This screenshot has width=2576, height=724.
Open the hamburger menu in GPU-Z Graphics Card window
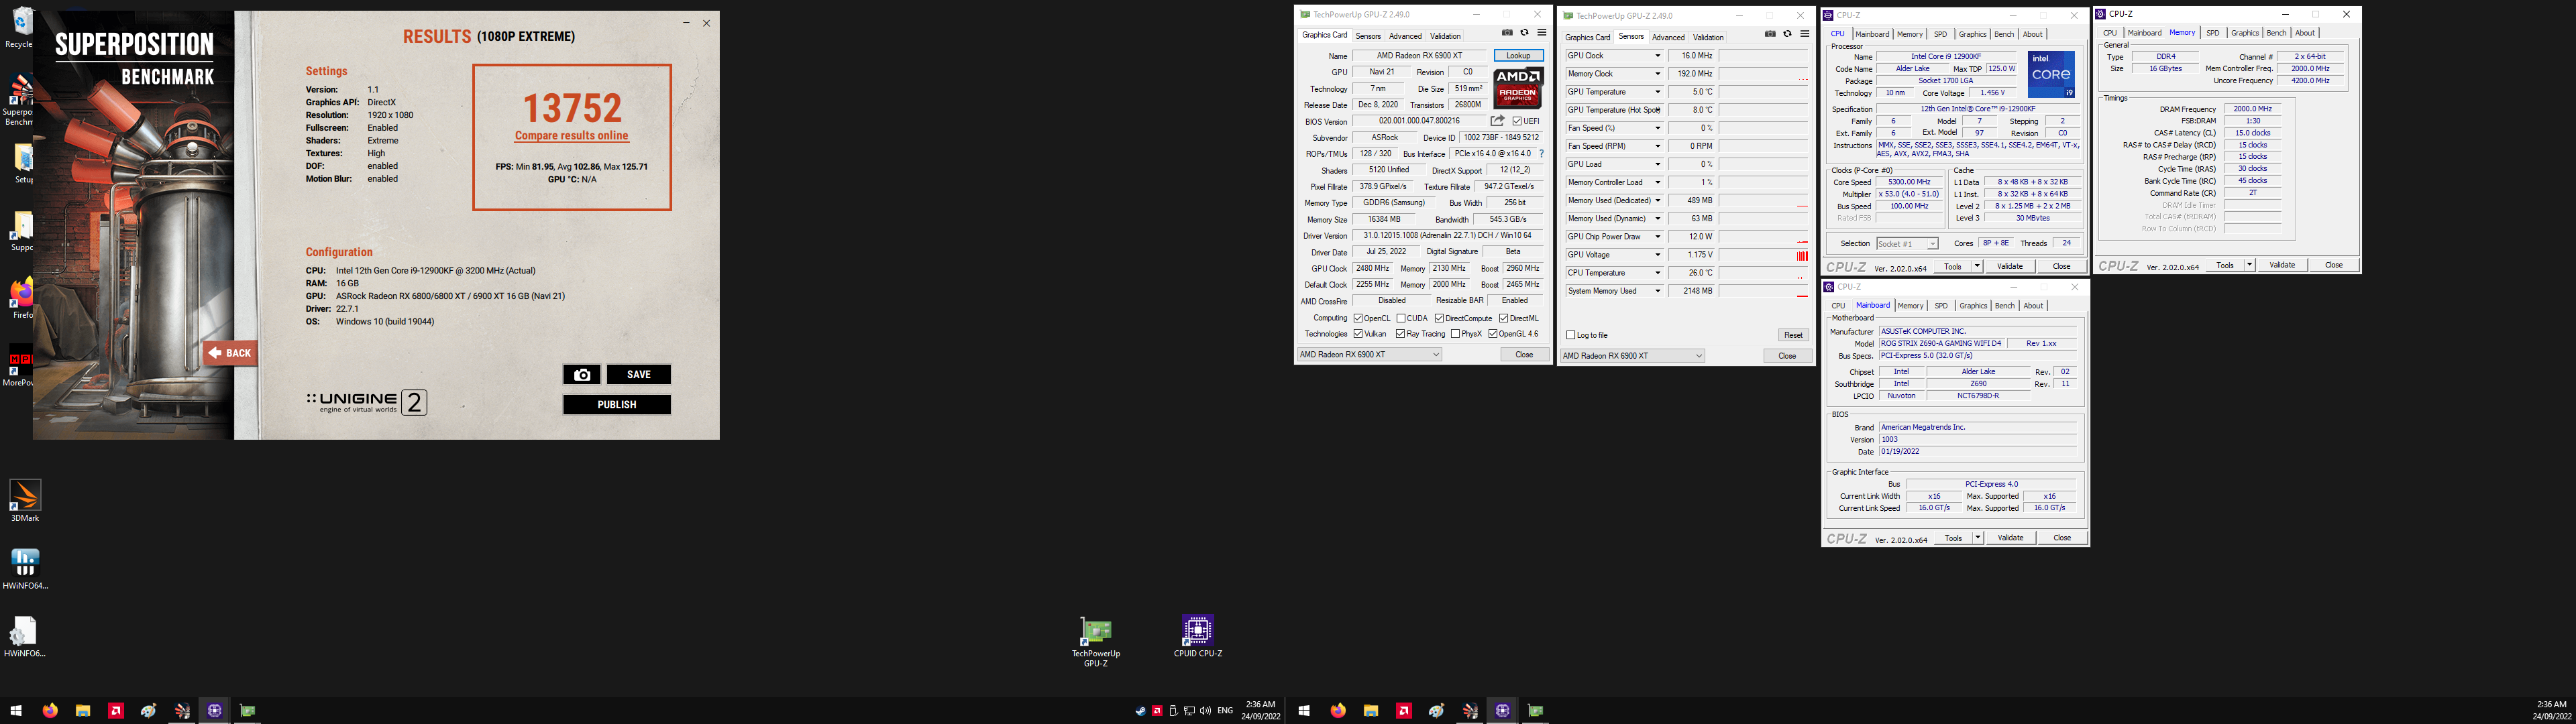tap(1541, 33)
